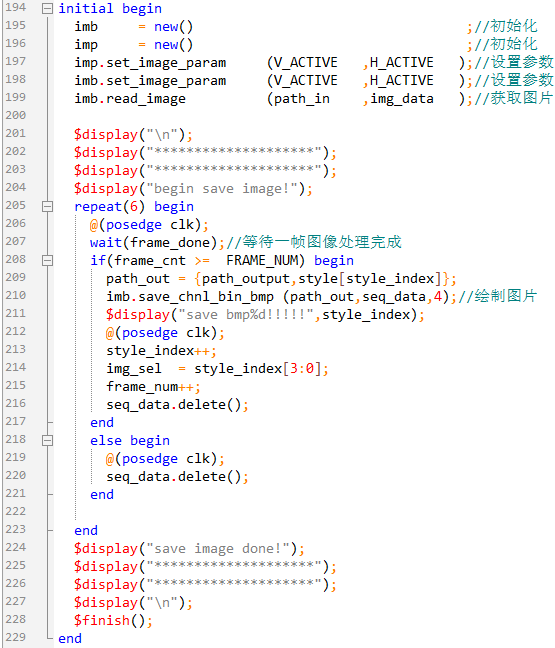Click the asterisk $display on line 226
This screenshot has height=648, width=555.
[205, 585]
